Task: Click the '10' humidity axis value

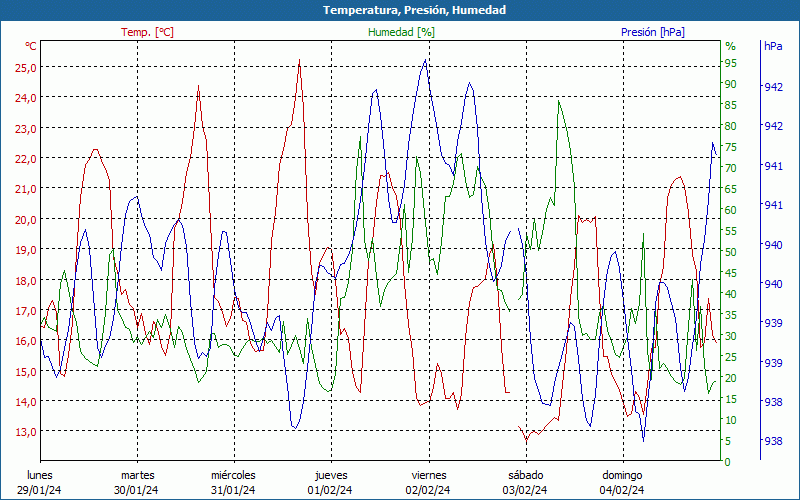Action: point(731,420)
